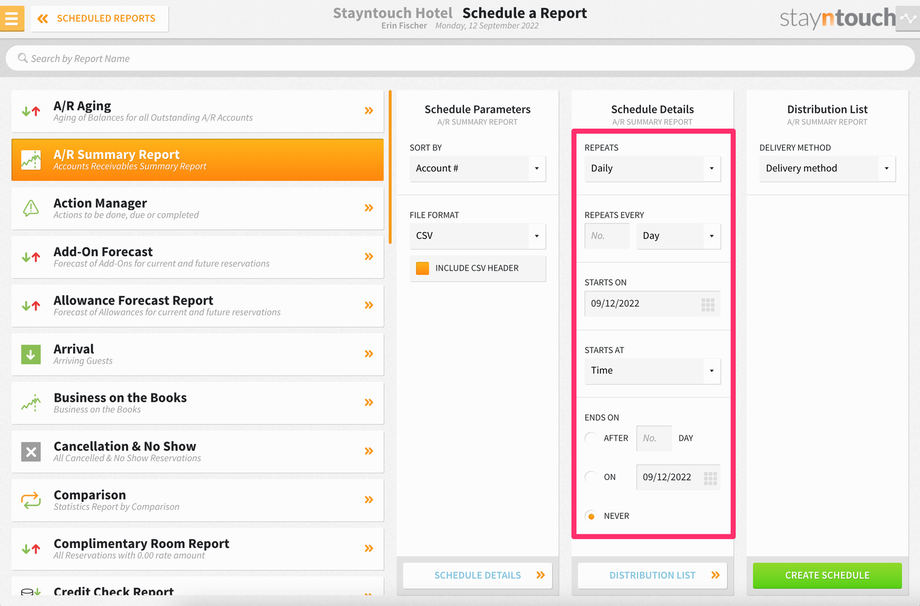Click the Repeats Every number field

607,236
